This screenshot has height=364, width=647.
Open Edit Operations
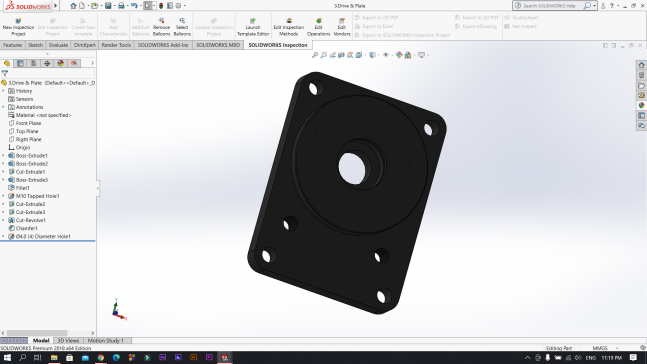pos(319,27)
